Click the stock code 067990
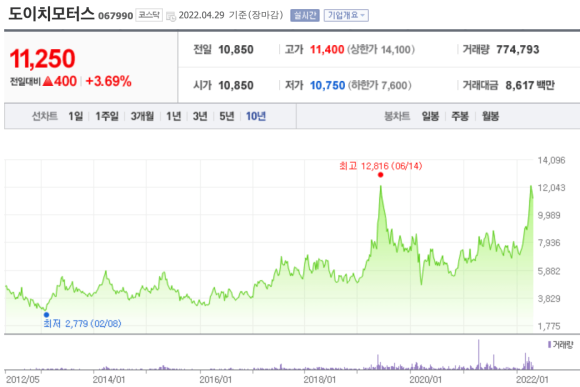This screenshot has height=387, width=580. (115, 16)
